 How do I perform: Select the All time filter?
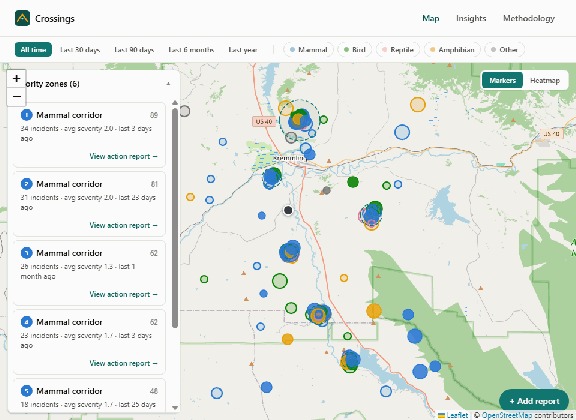33,50
